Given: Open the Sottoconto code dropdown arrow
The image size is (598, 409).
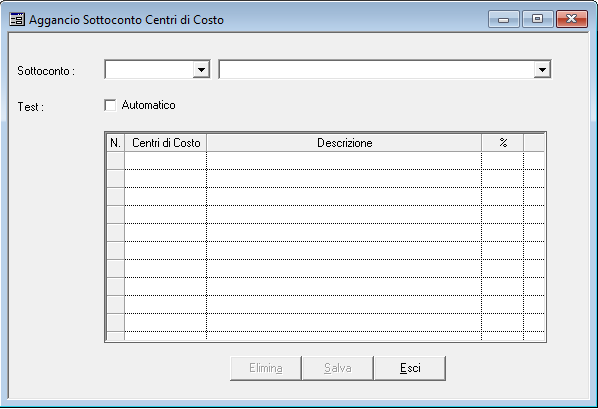Looking at the screenshot, I should click(x=201, y=69).
